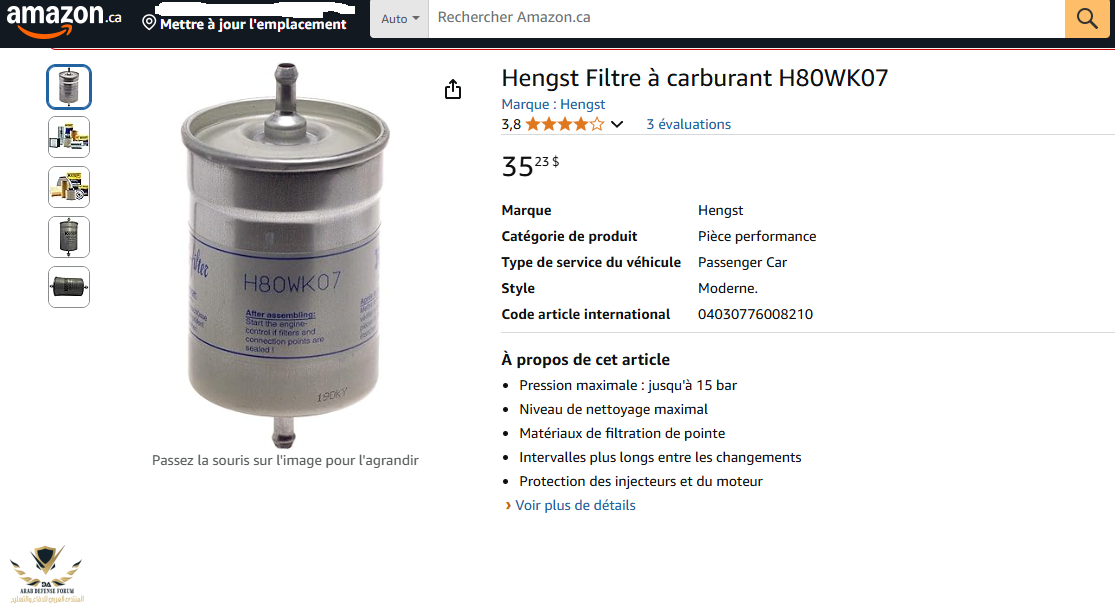Select the fourth thumbnail with dark filter
This screenshot has height=605, width=1115.
pos(69,237)
